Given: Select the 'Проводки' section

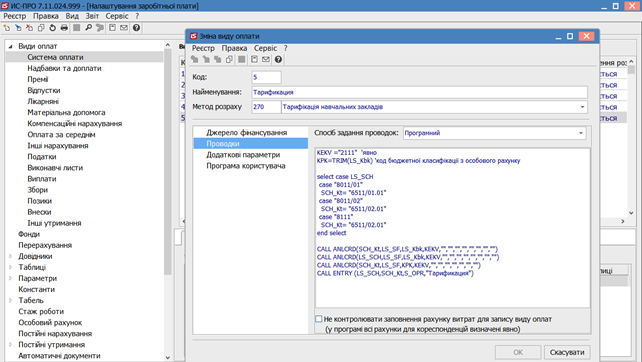Looking at the screenshot, I should click(250, 144).
